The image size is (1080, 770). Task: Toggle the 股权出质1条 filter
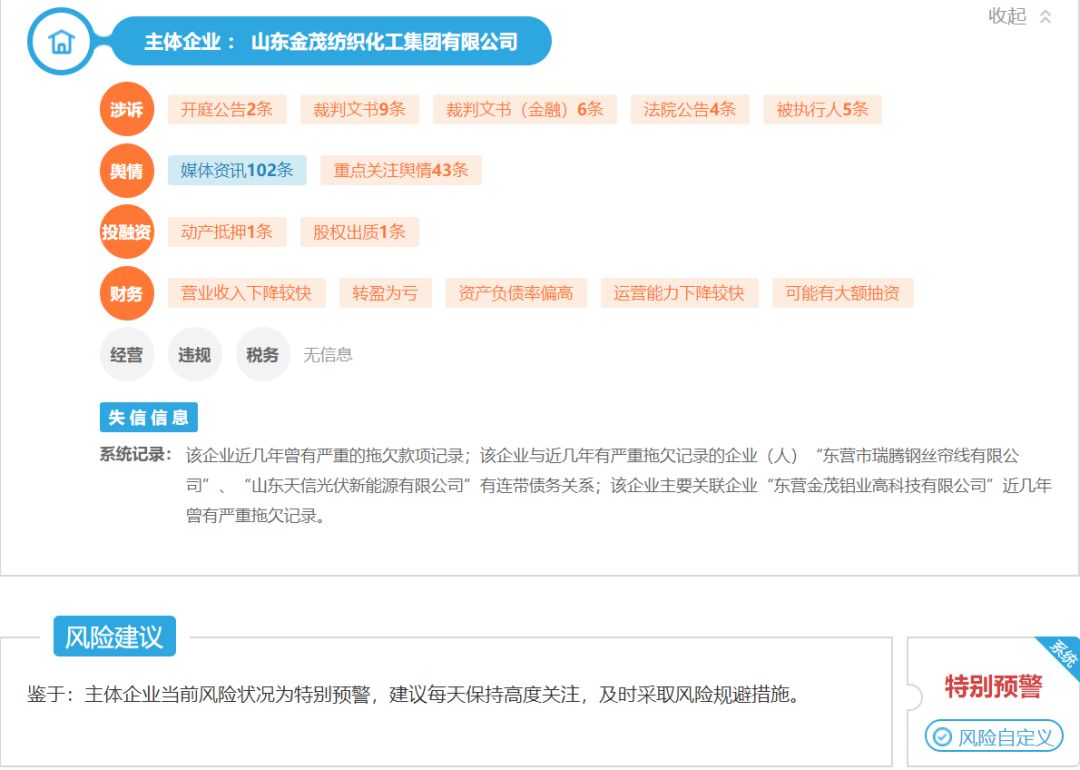[361, 231]
